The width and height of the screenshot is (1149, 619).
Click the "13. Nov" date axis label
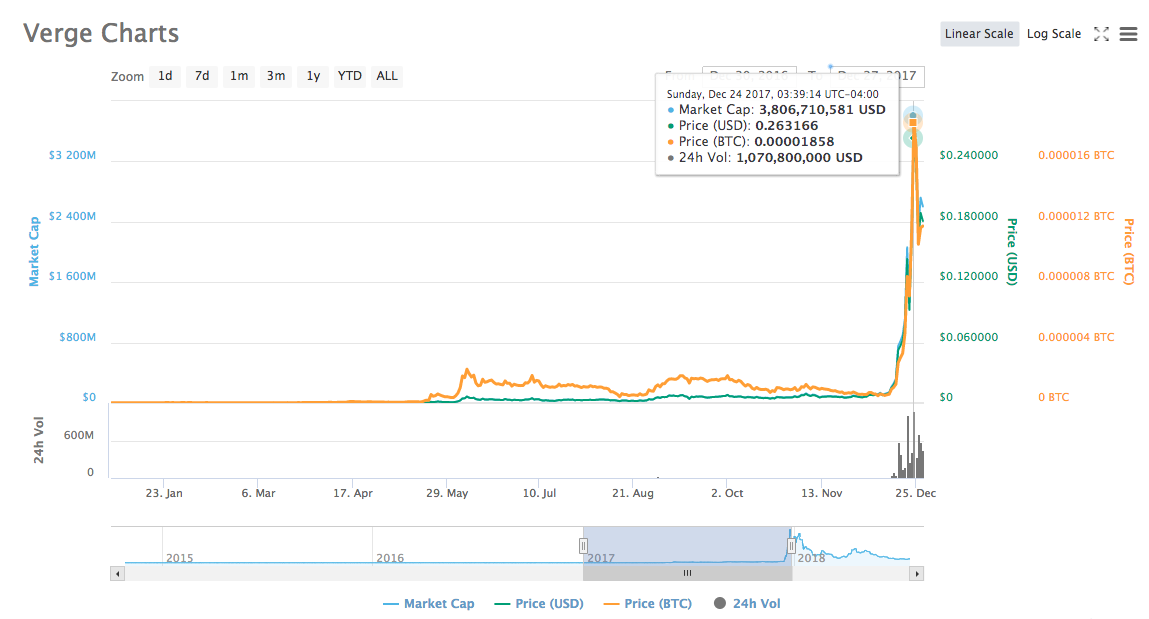821,493
